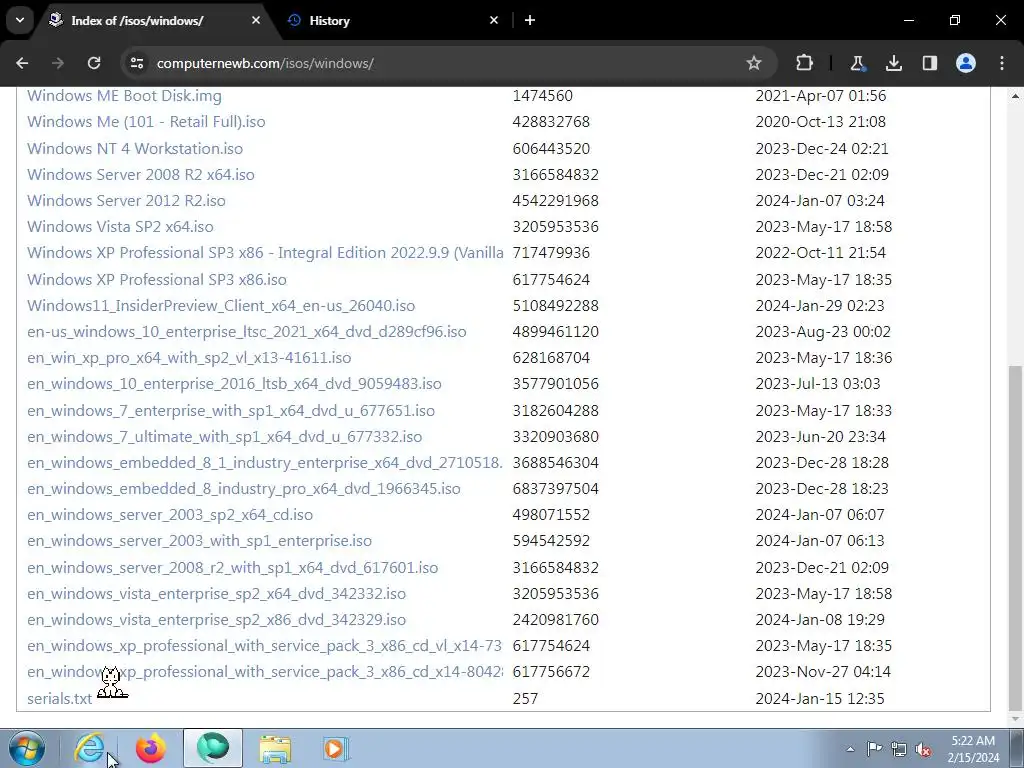Open Windows XP Integral Edition 2022.9.9 link

tap(265, 253)
